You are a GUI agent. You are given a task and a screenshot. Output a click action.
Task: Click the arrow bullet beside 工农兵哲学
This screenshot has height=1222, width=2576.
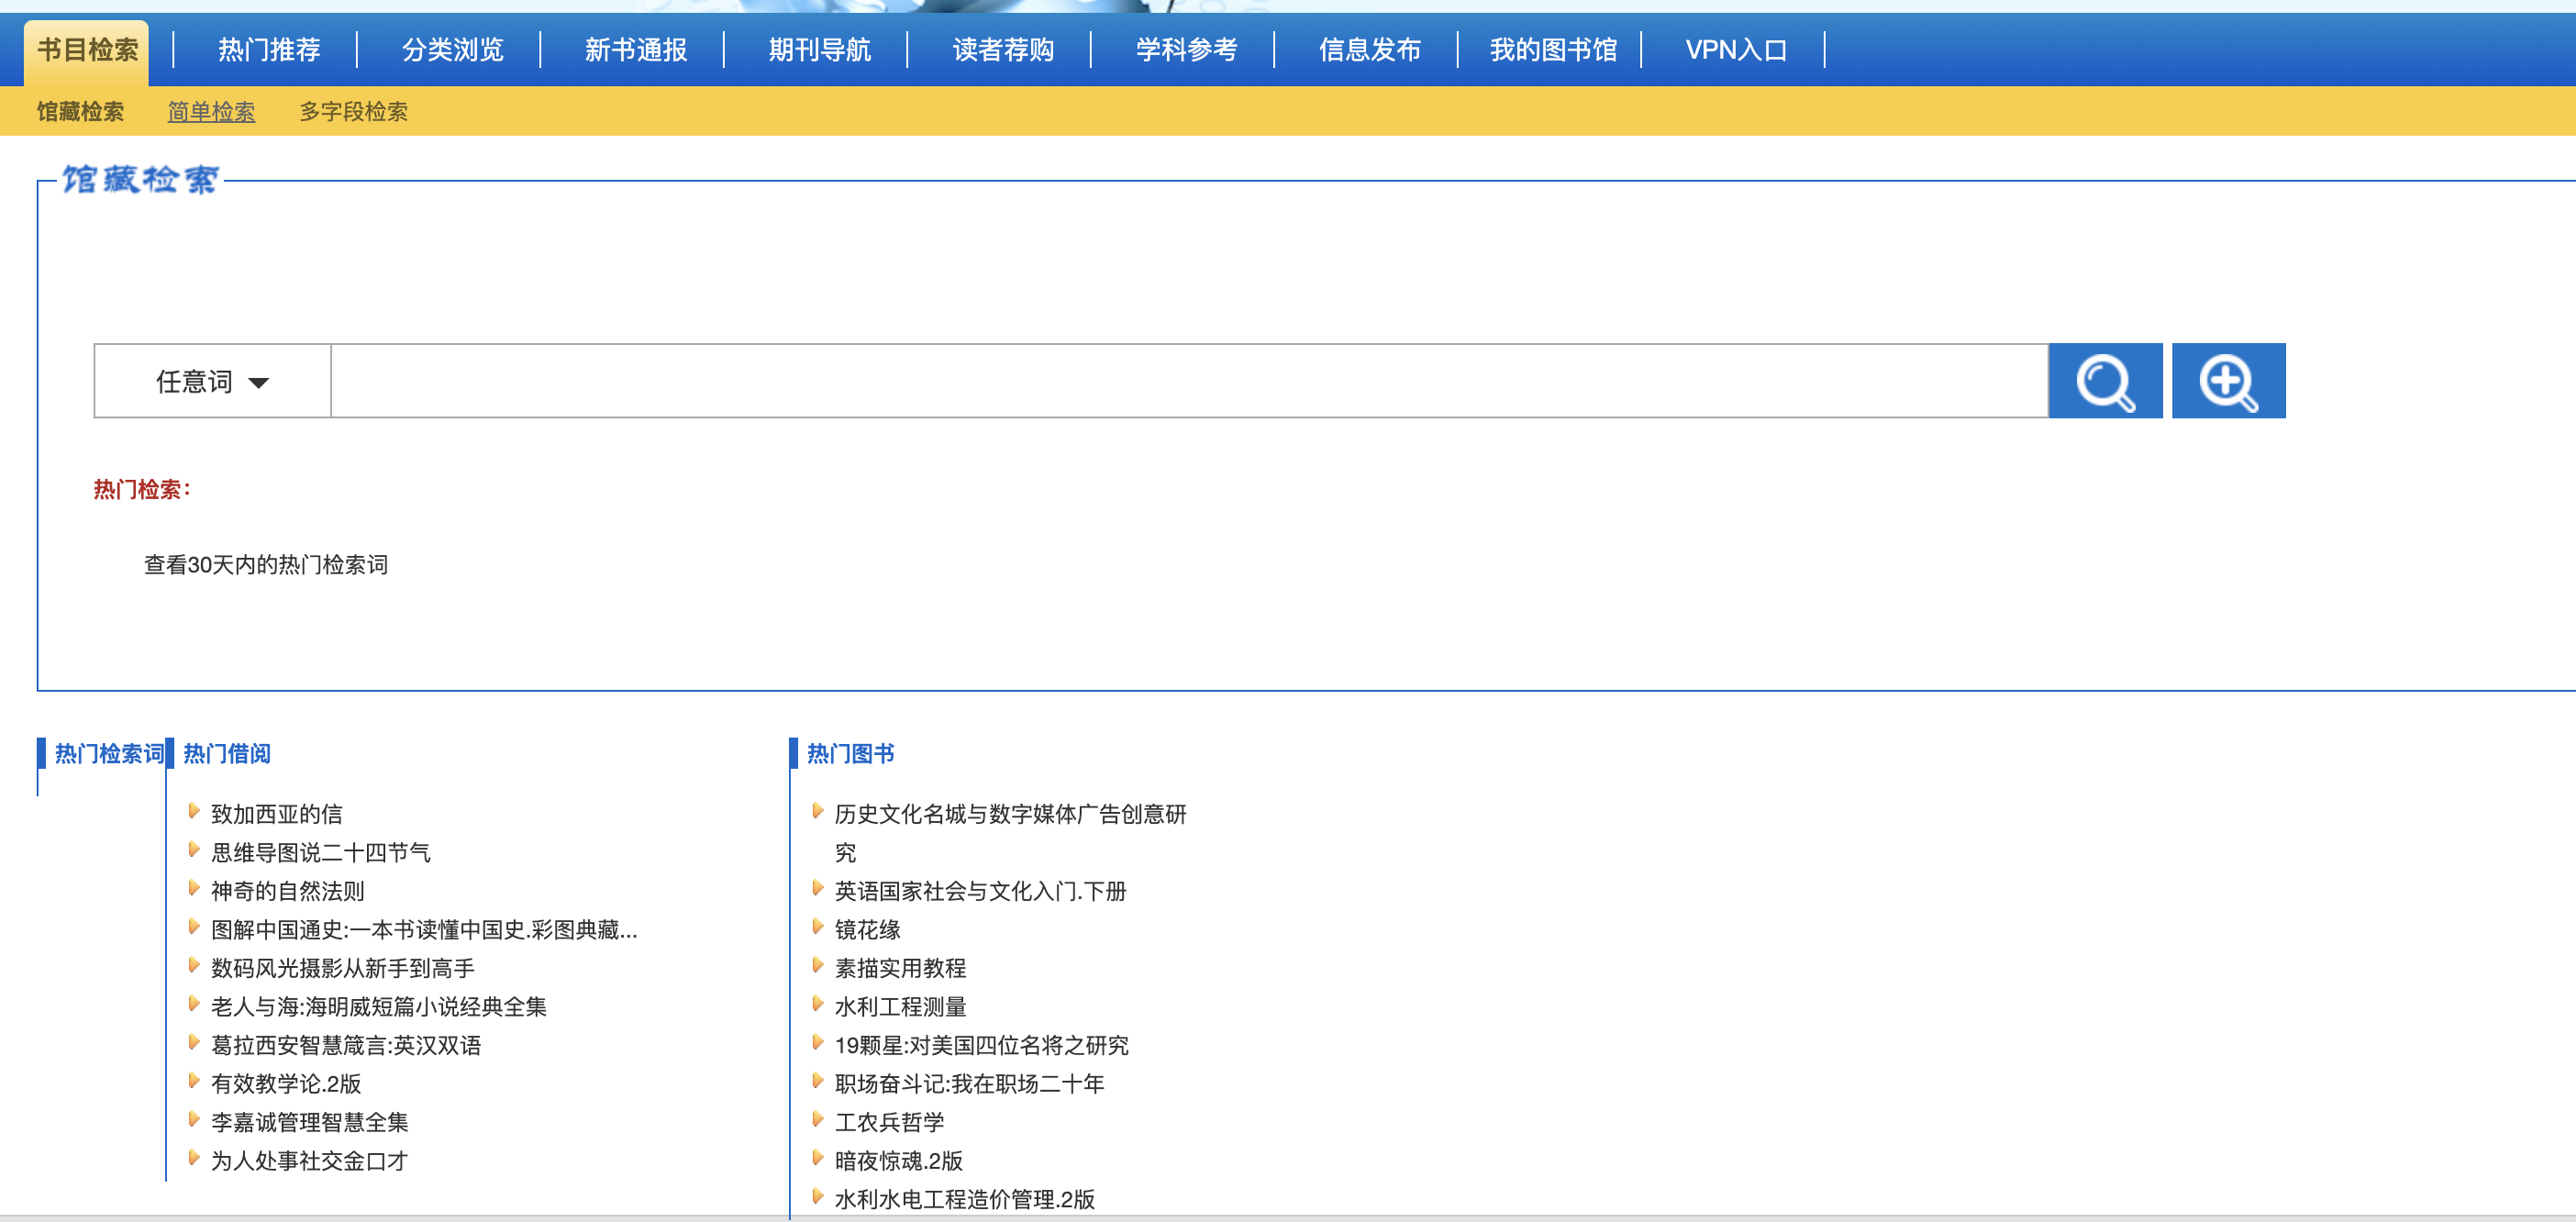tap(817, 1120)
